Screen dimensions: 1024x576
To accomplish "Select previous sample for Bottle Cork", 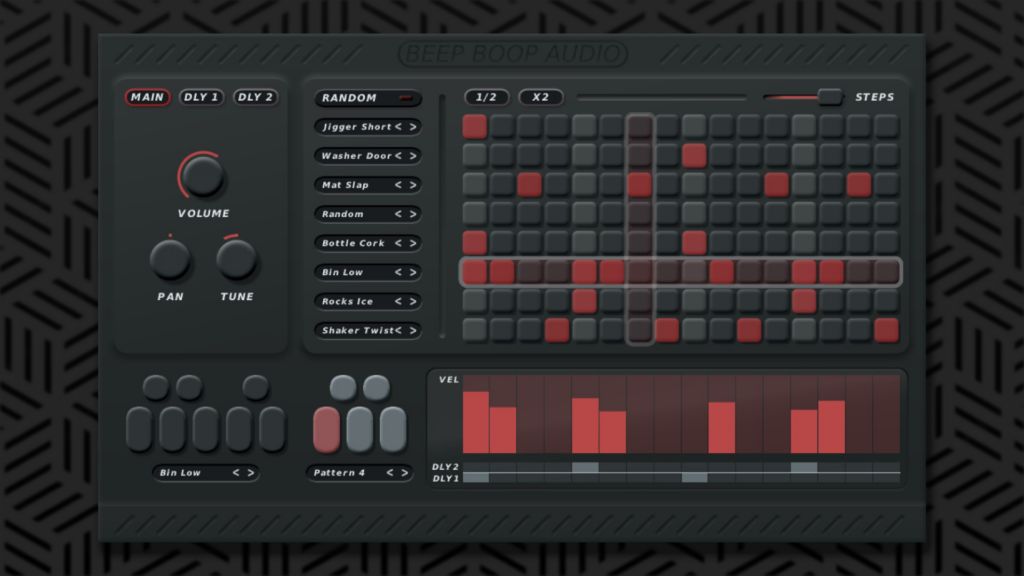I will [x=398, y=243].
